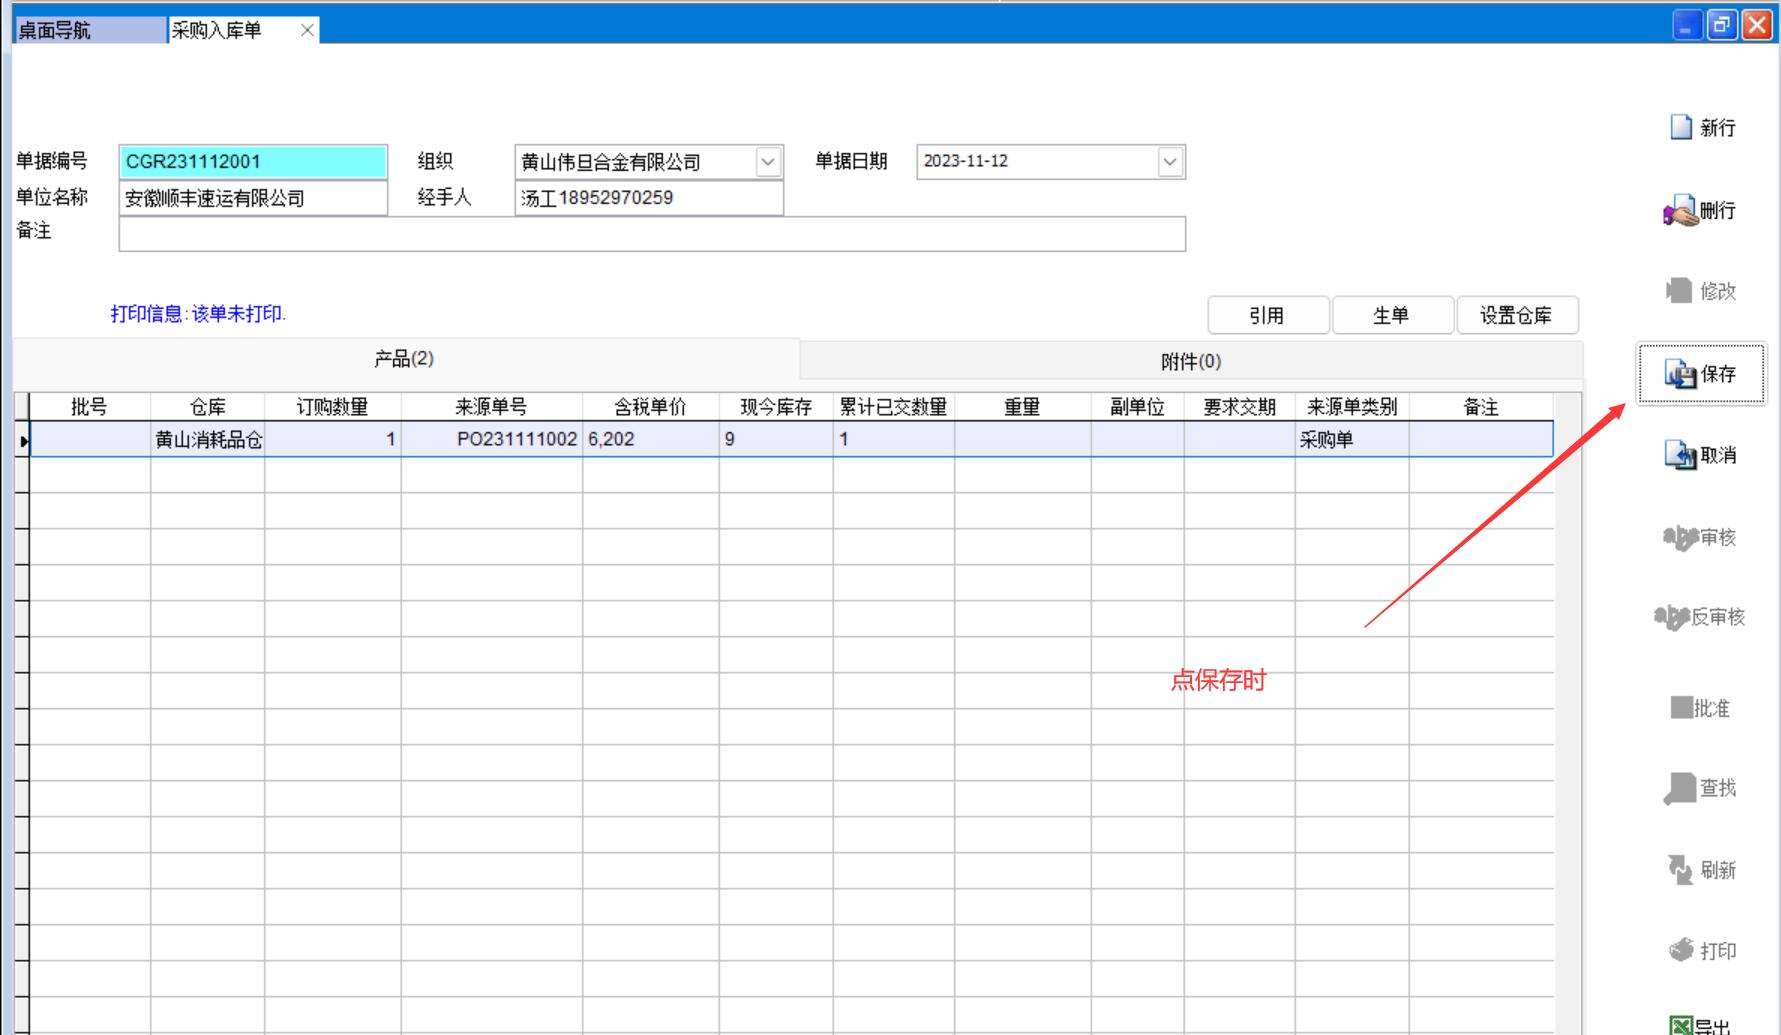Click the 引用 button
1781x1035 pixels.
(1267, 316)
